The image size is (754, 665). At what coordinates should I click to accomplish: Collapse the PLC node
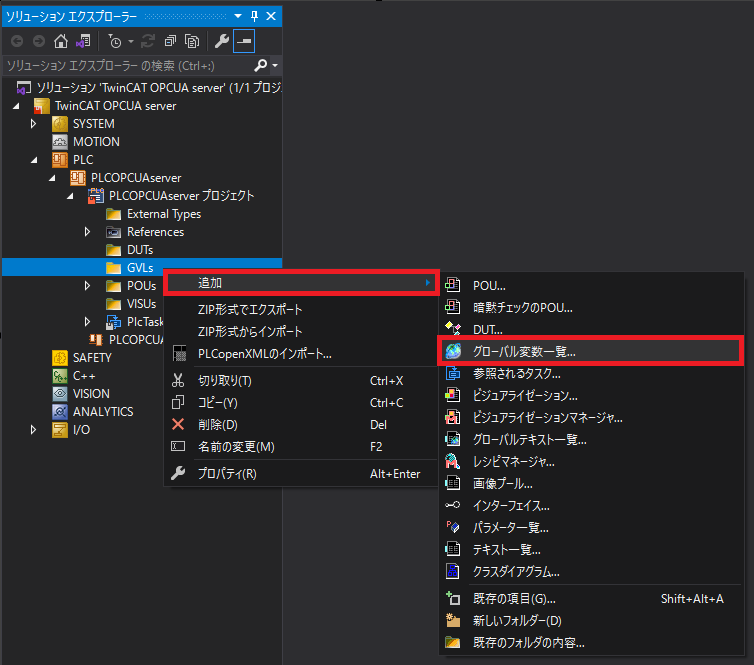click(x=35, y=160)
